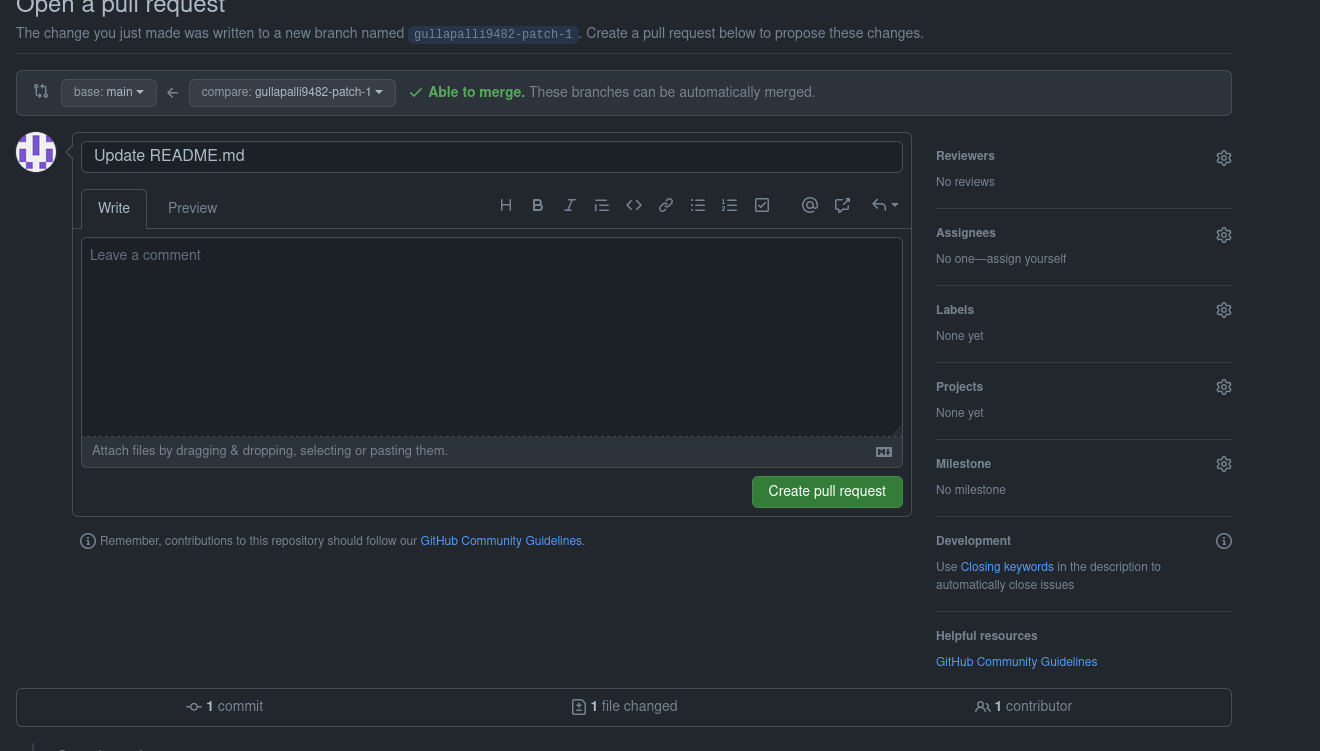Screen dimensions: 1320x751
Task: View the 1 file changed tab
Action: (624, 706)
